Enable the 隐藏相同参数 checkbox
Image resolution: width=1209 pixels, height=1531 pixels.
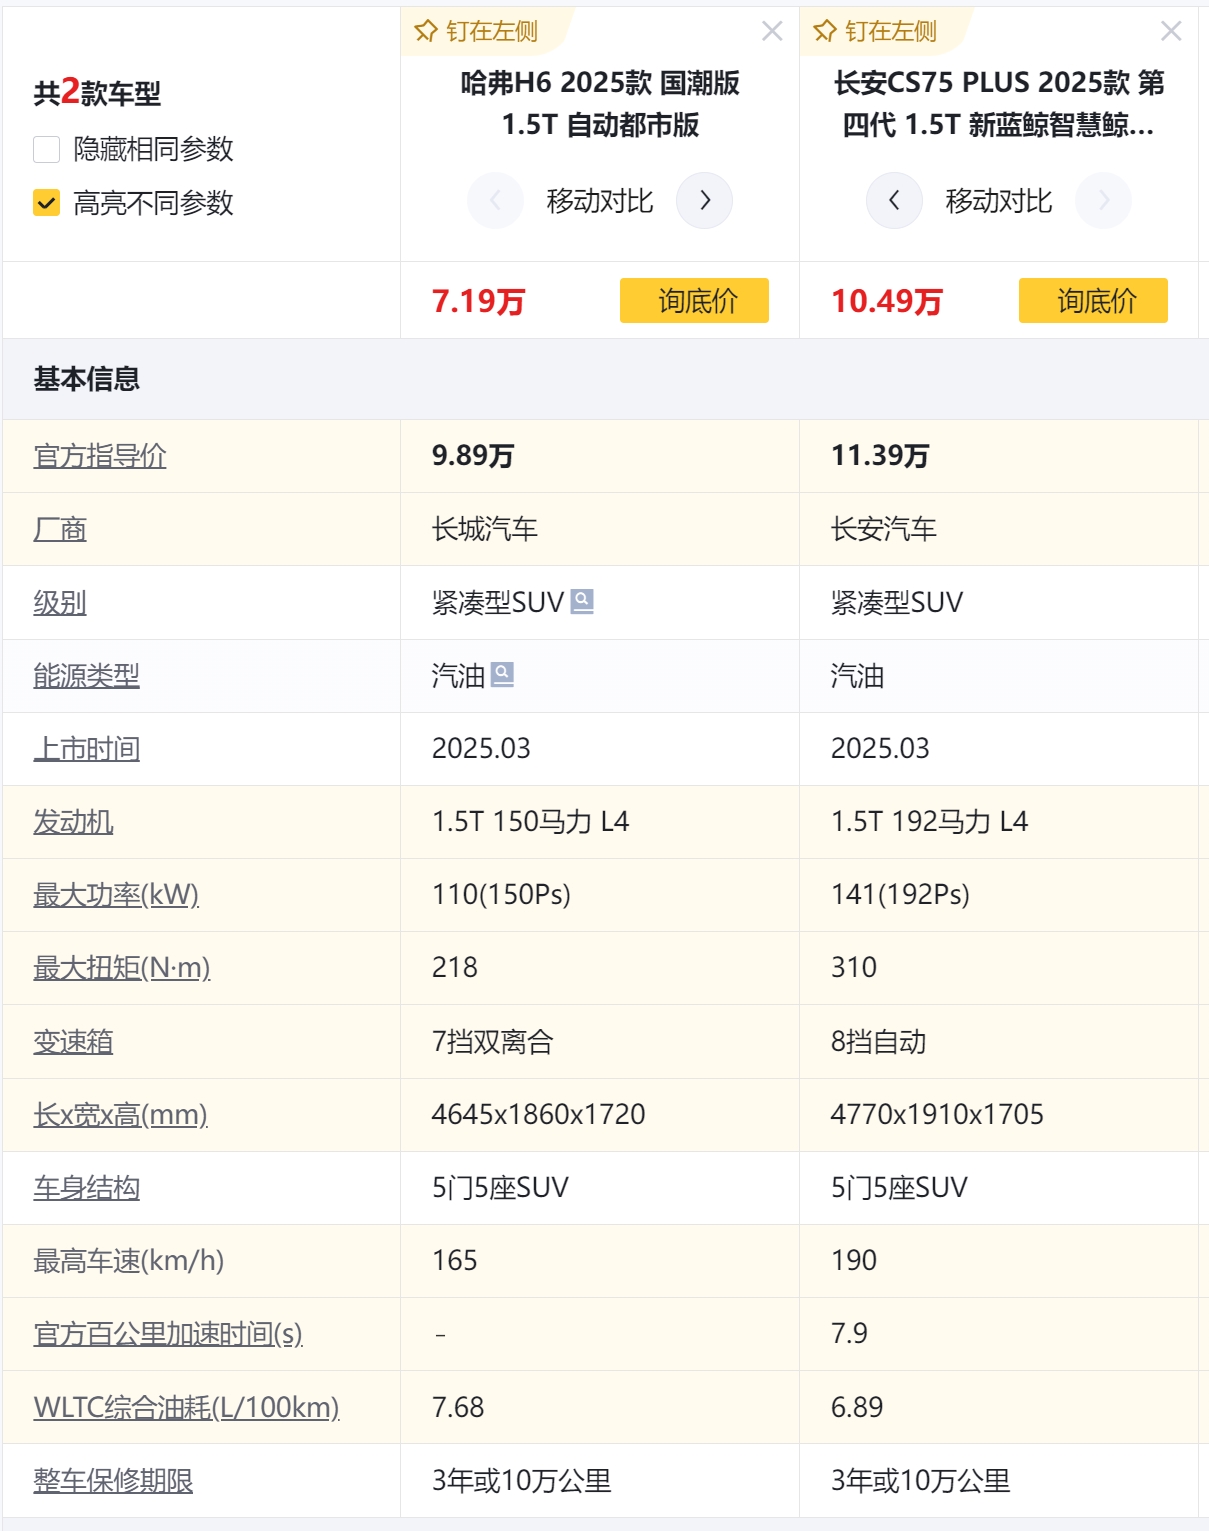(47, 149)
